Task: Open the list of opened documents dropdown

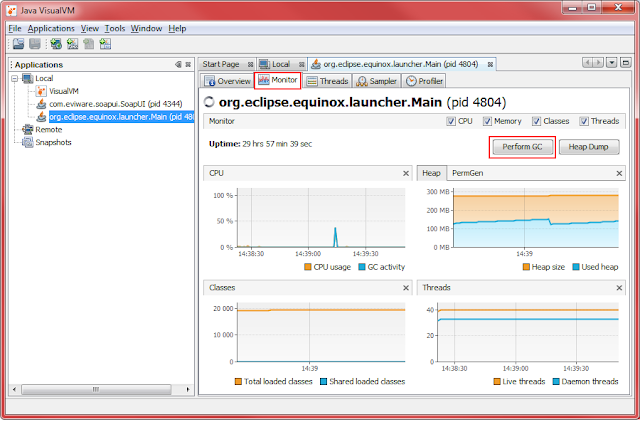Action: point(611,63)
